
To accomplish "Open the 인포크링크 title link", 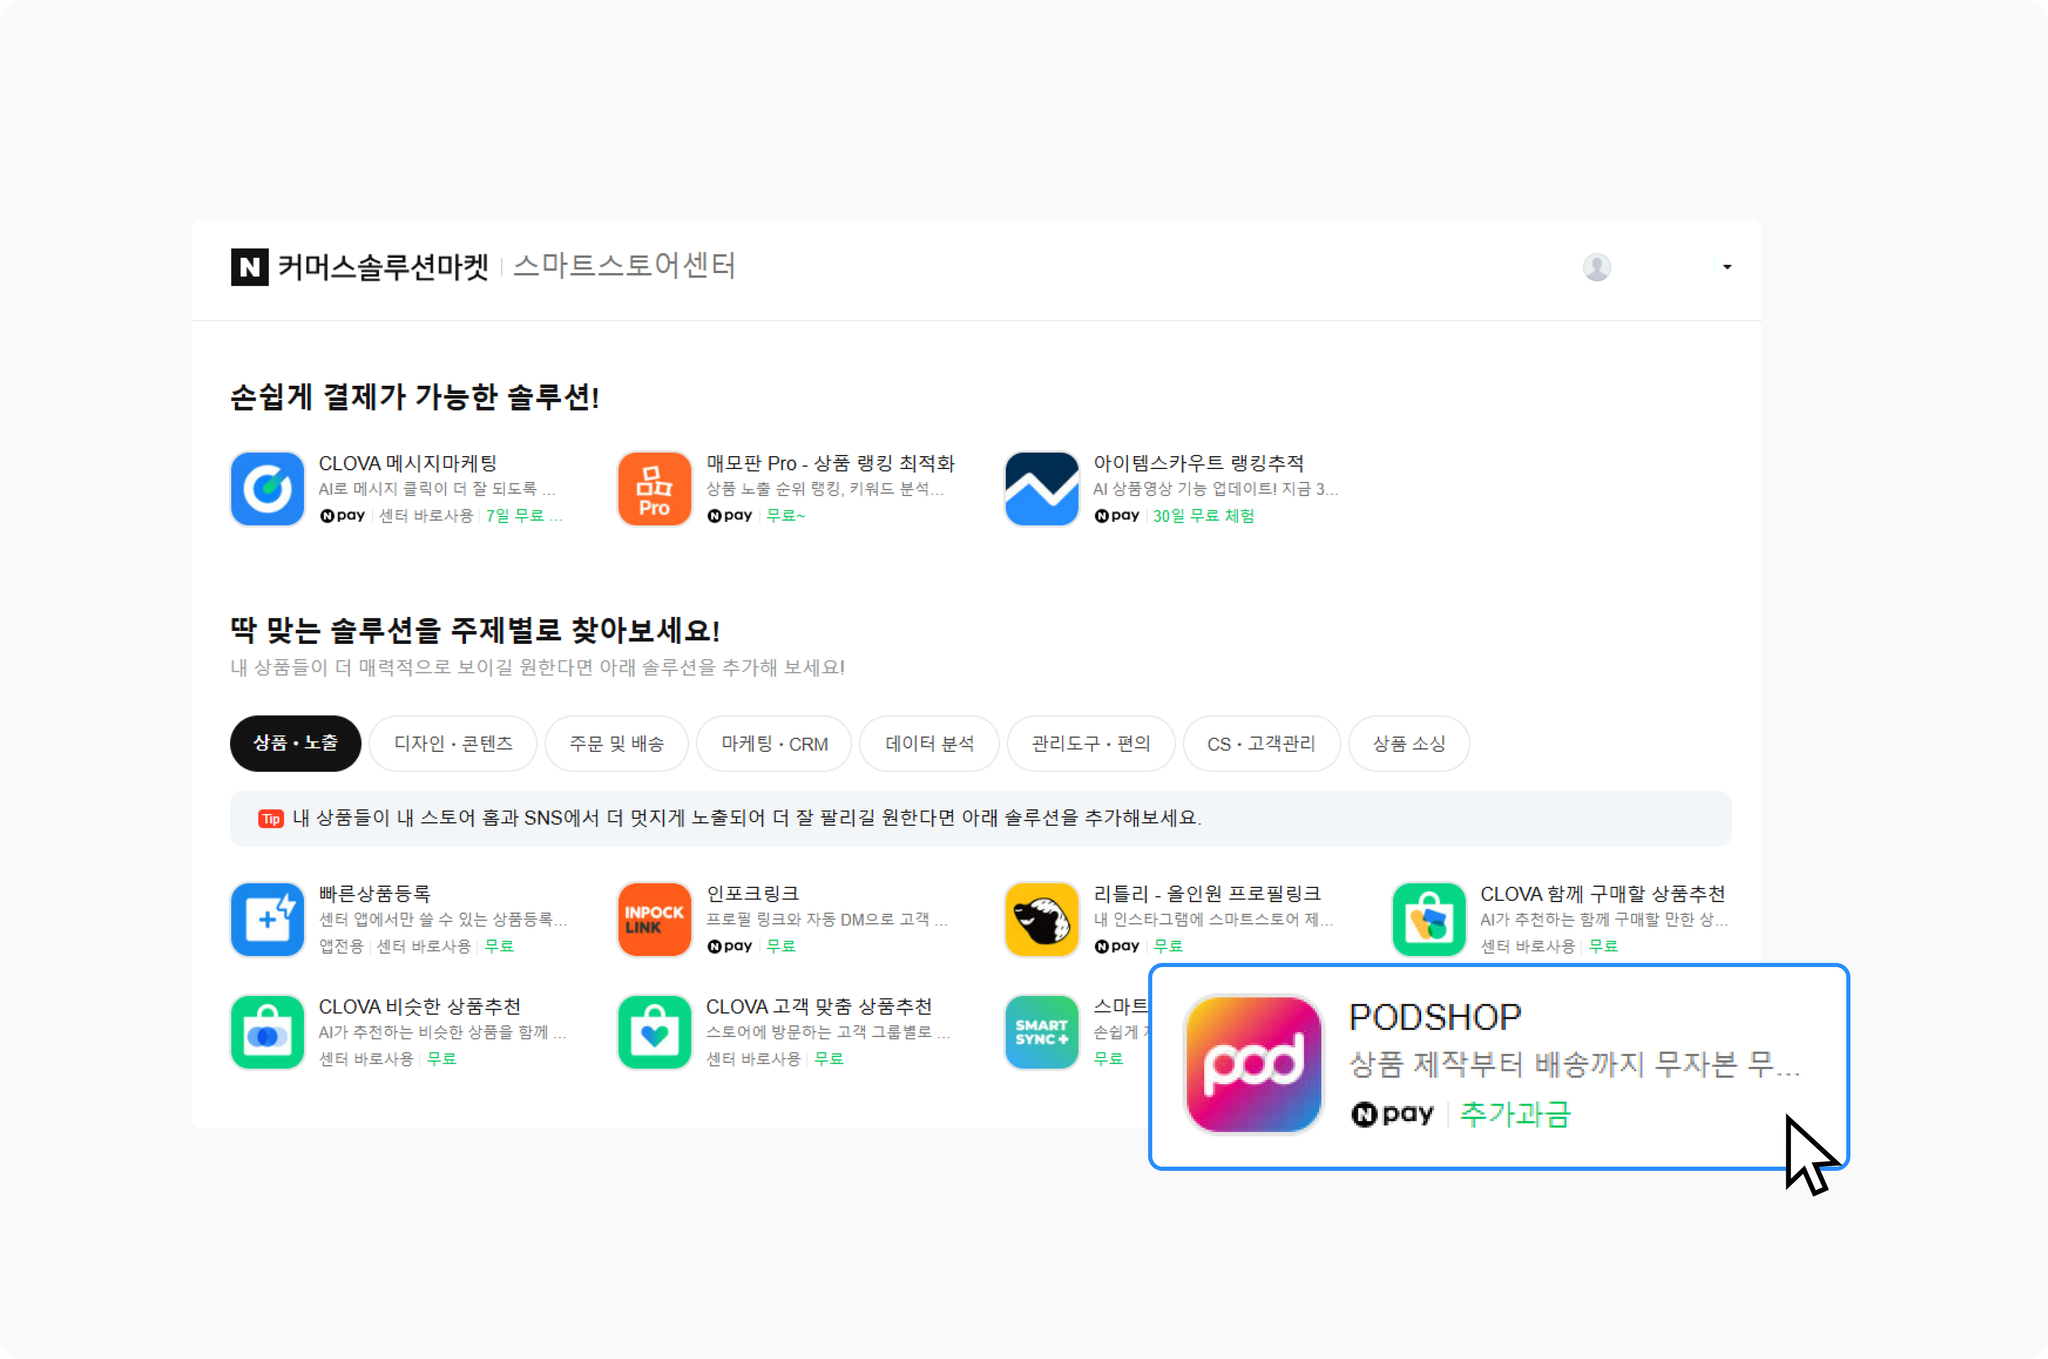I will tap(752, 893).
